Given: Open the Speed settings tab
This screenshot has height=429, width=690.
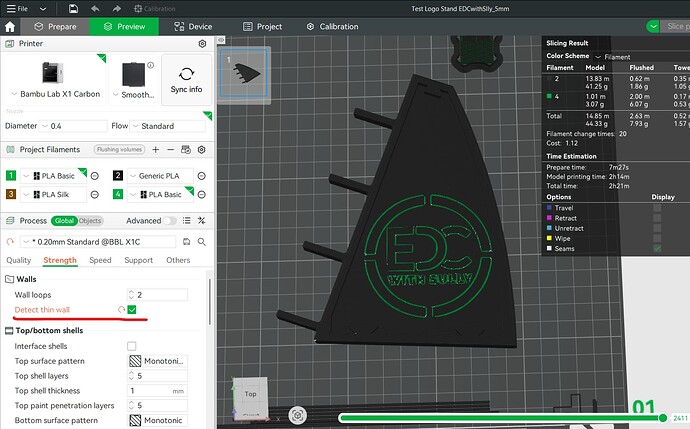Looking at the screenshot, I should pos(100,260).
